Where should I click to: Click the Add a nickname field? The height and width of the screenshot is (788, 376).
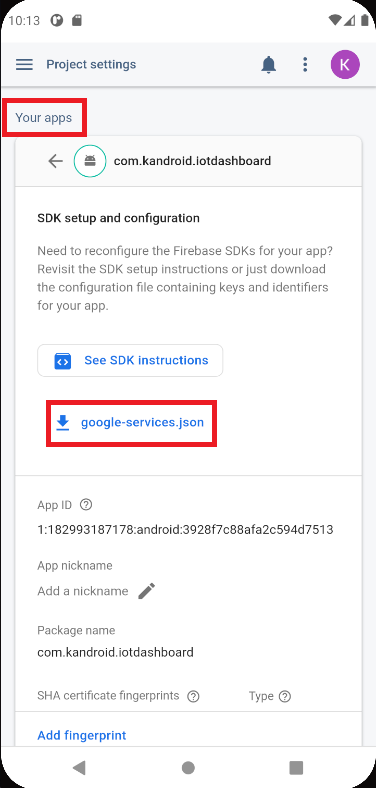coord(82,591)
